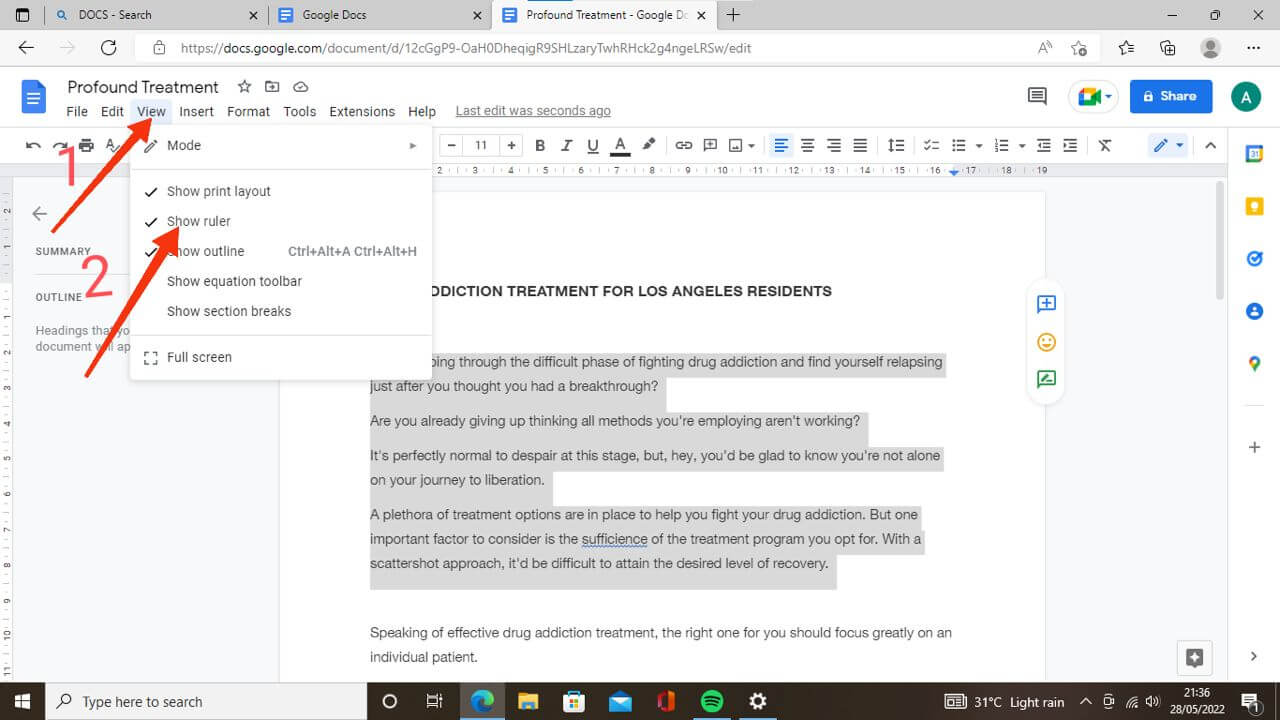Image resolution: width=1280 pixels, height=720 pixels.
Task: Disable Show ruler
Action: pos(200,221)
